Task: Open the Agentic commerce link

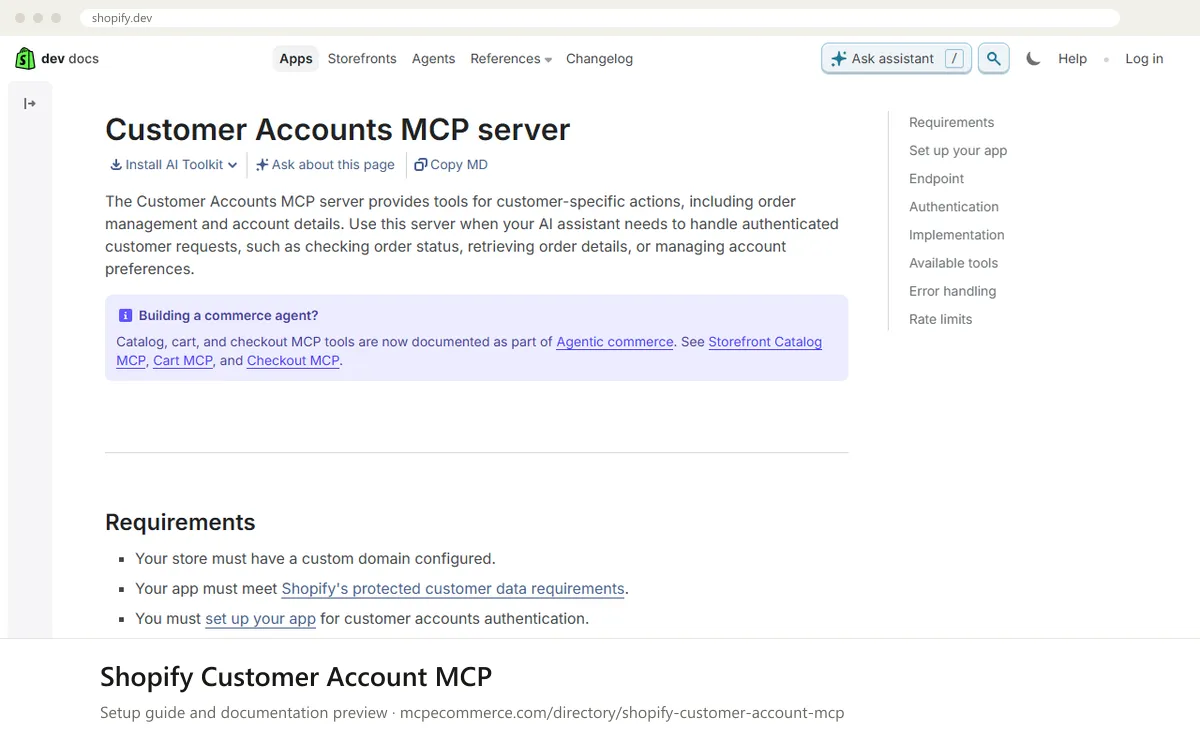Action: [x=615, y=342]
